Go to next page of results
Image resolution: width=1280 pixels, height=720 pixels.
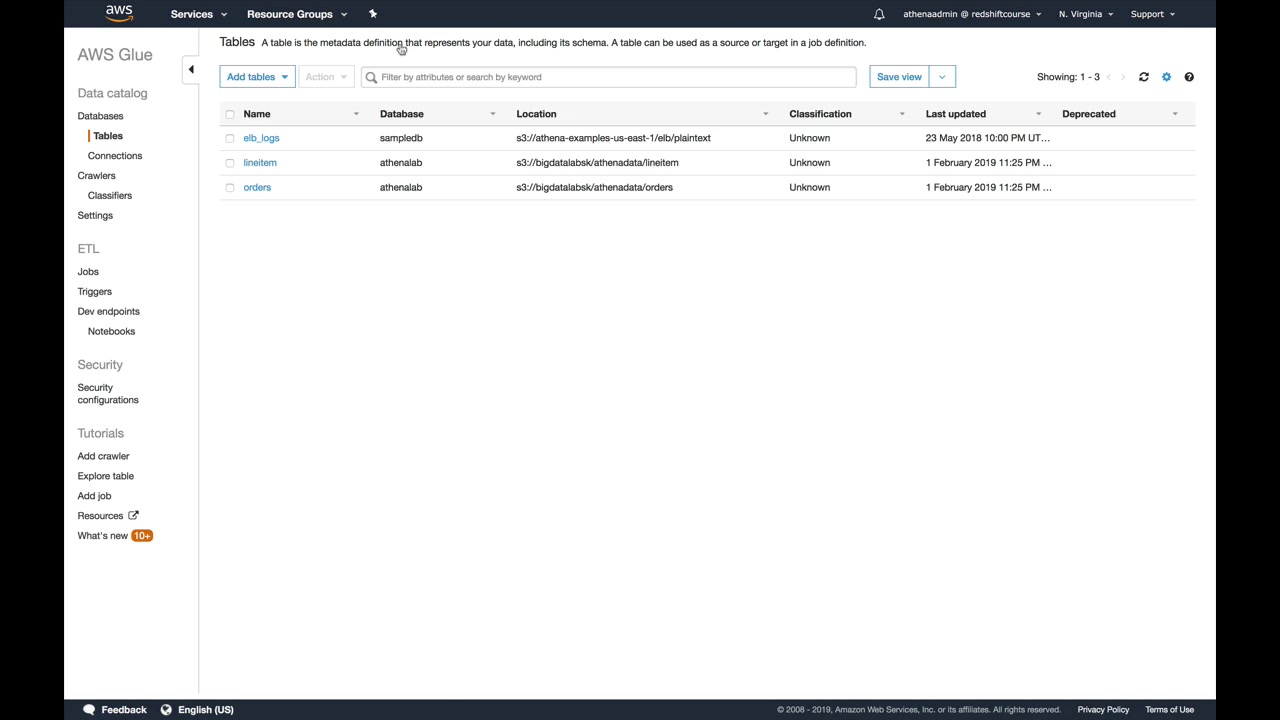[x=1123, y=77]
